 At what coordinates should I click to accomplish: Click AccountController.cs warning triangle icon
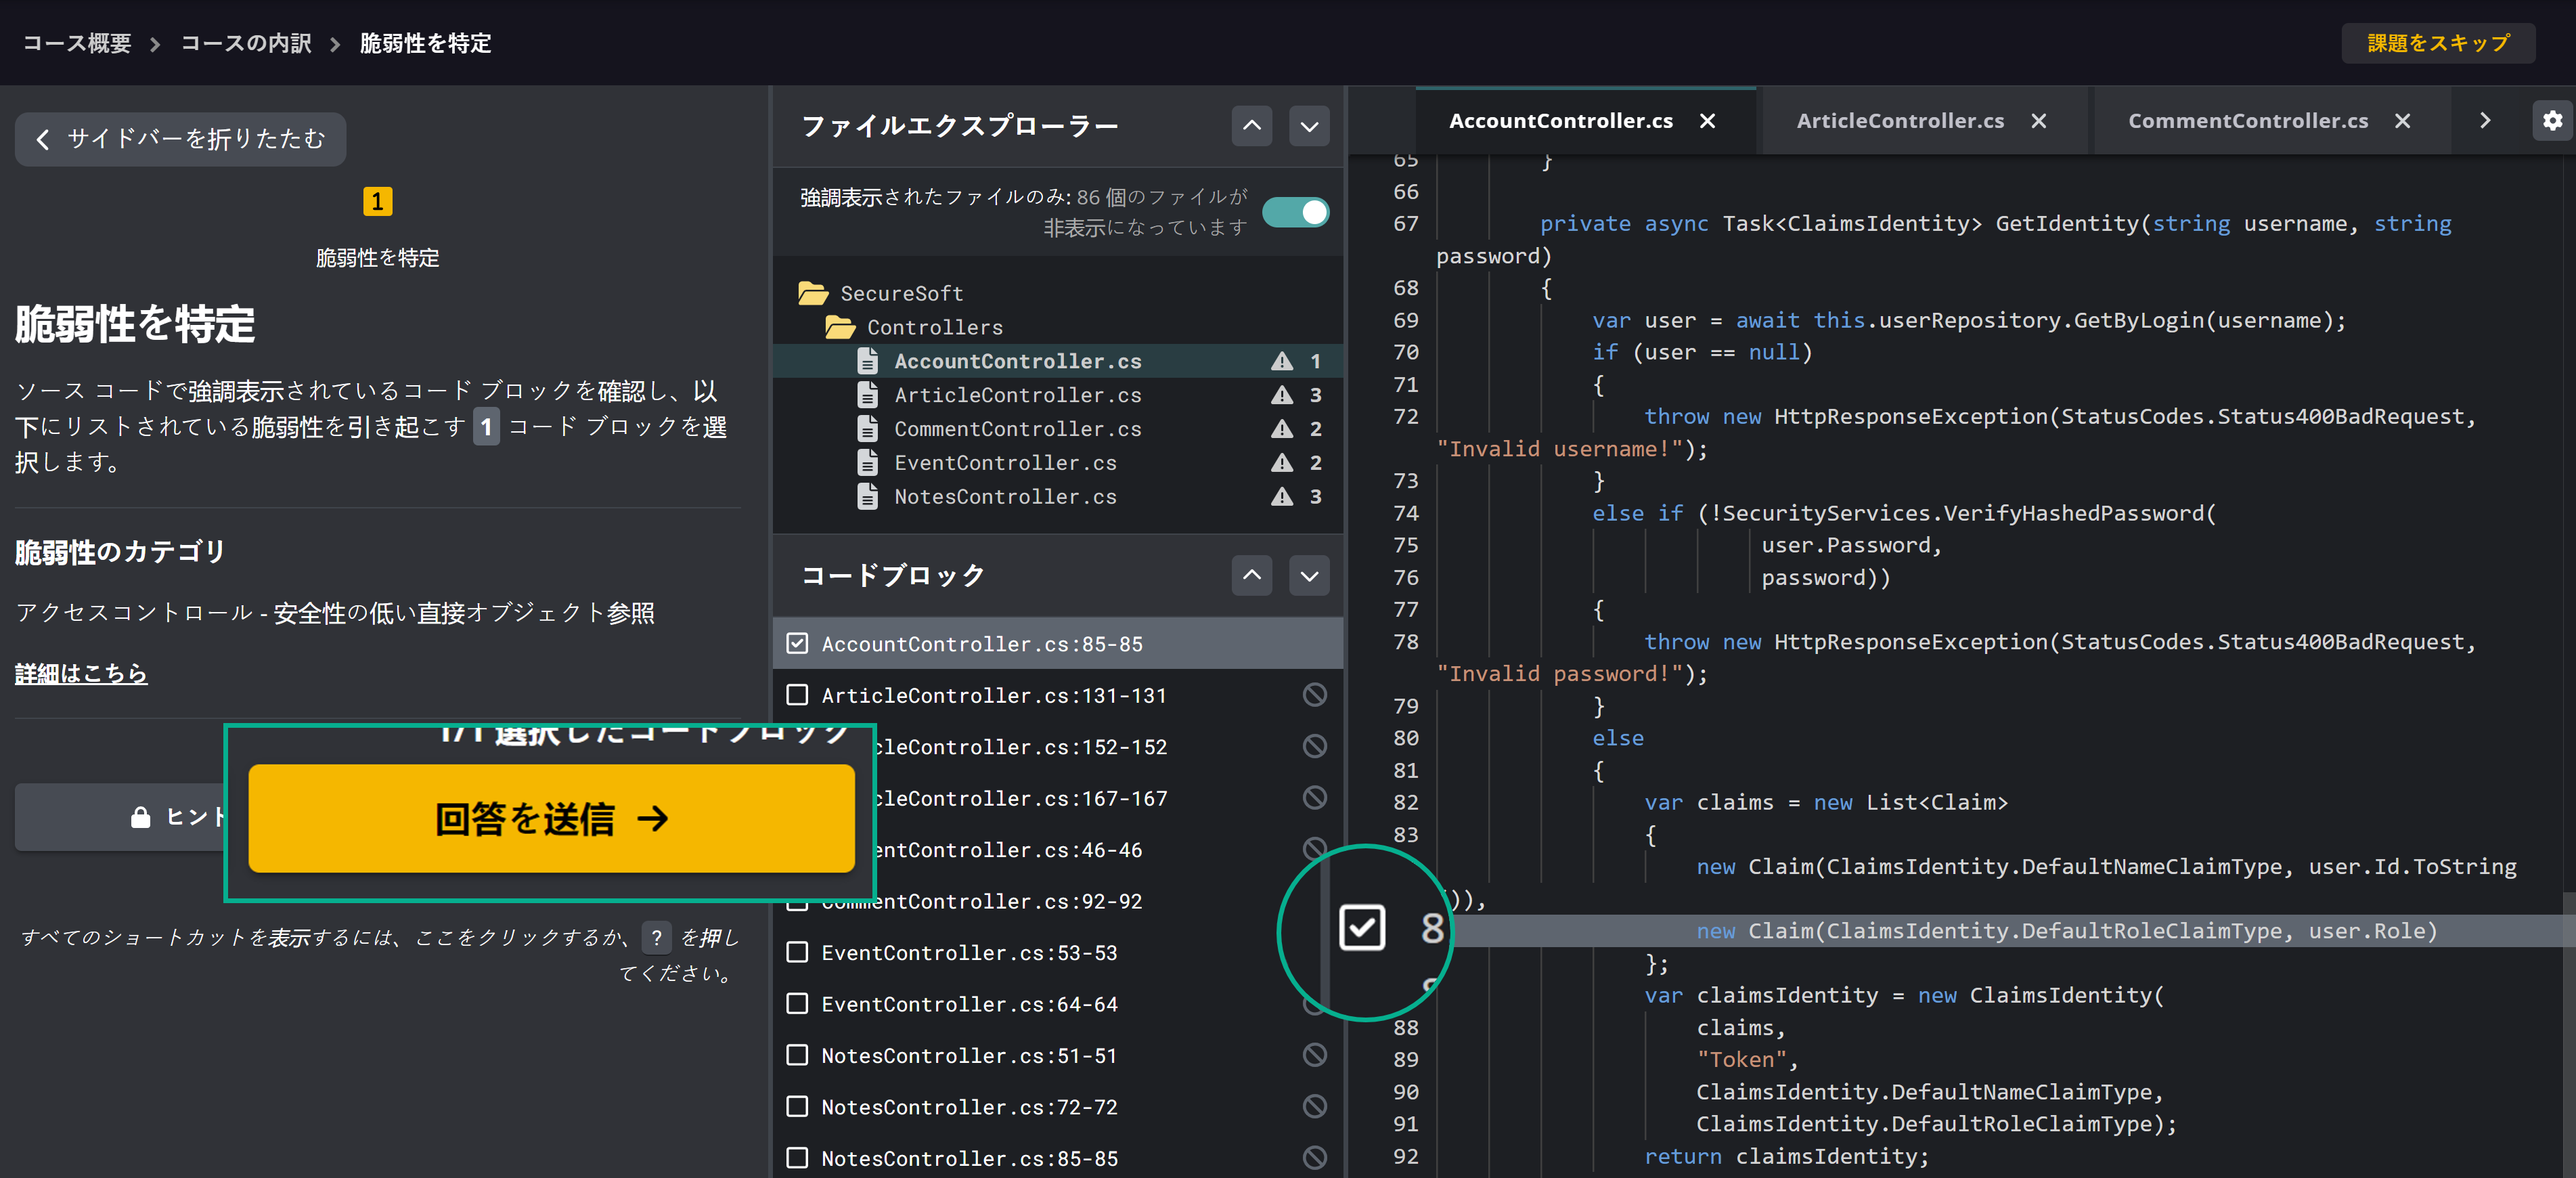pyautogui.click(x=1282, y=361)
